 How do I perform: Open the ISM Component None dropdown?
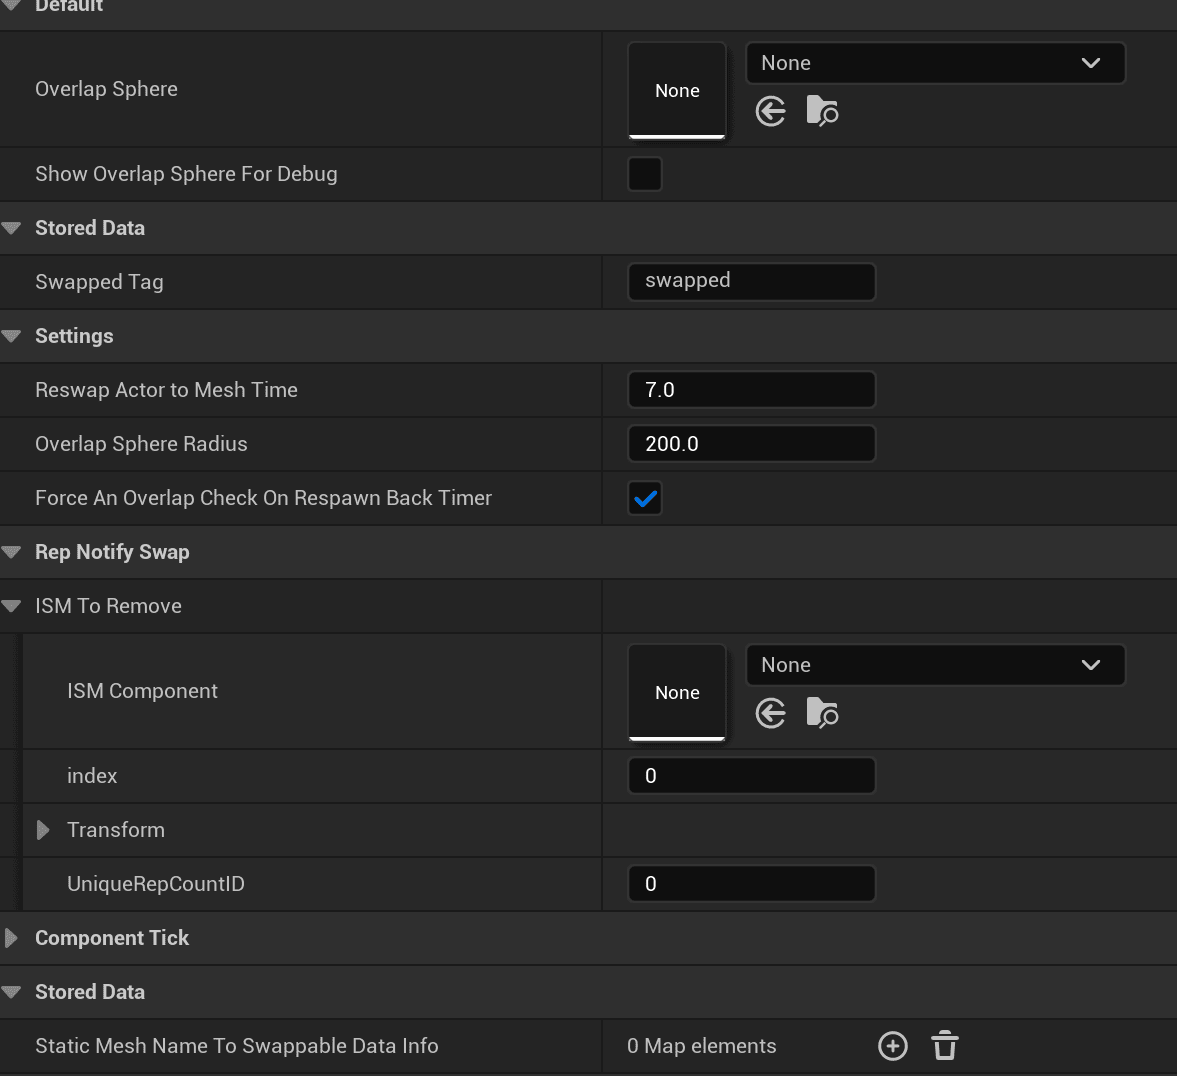[935, 665]
